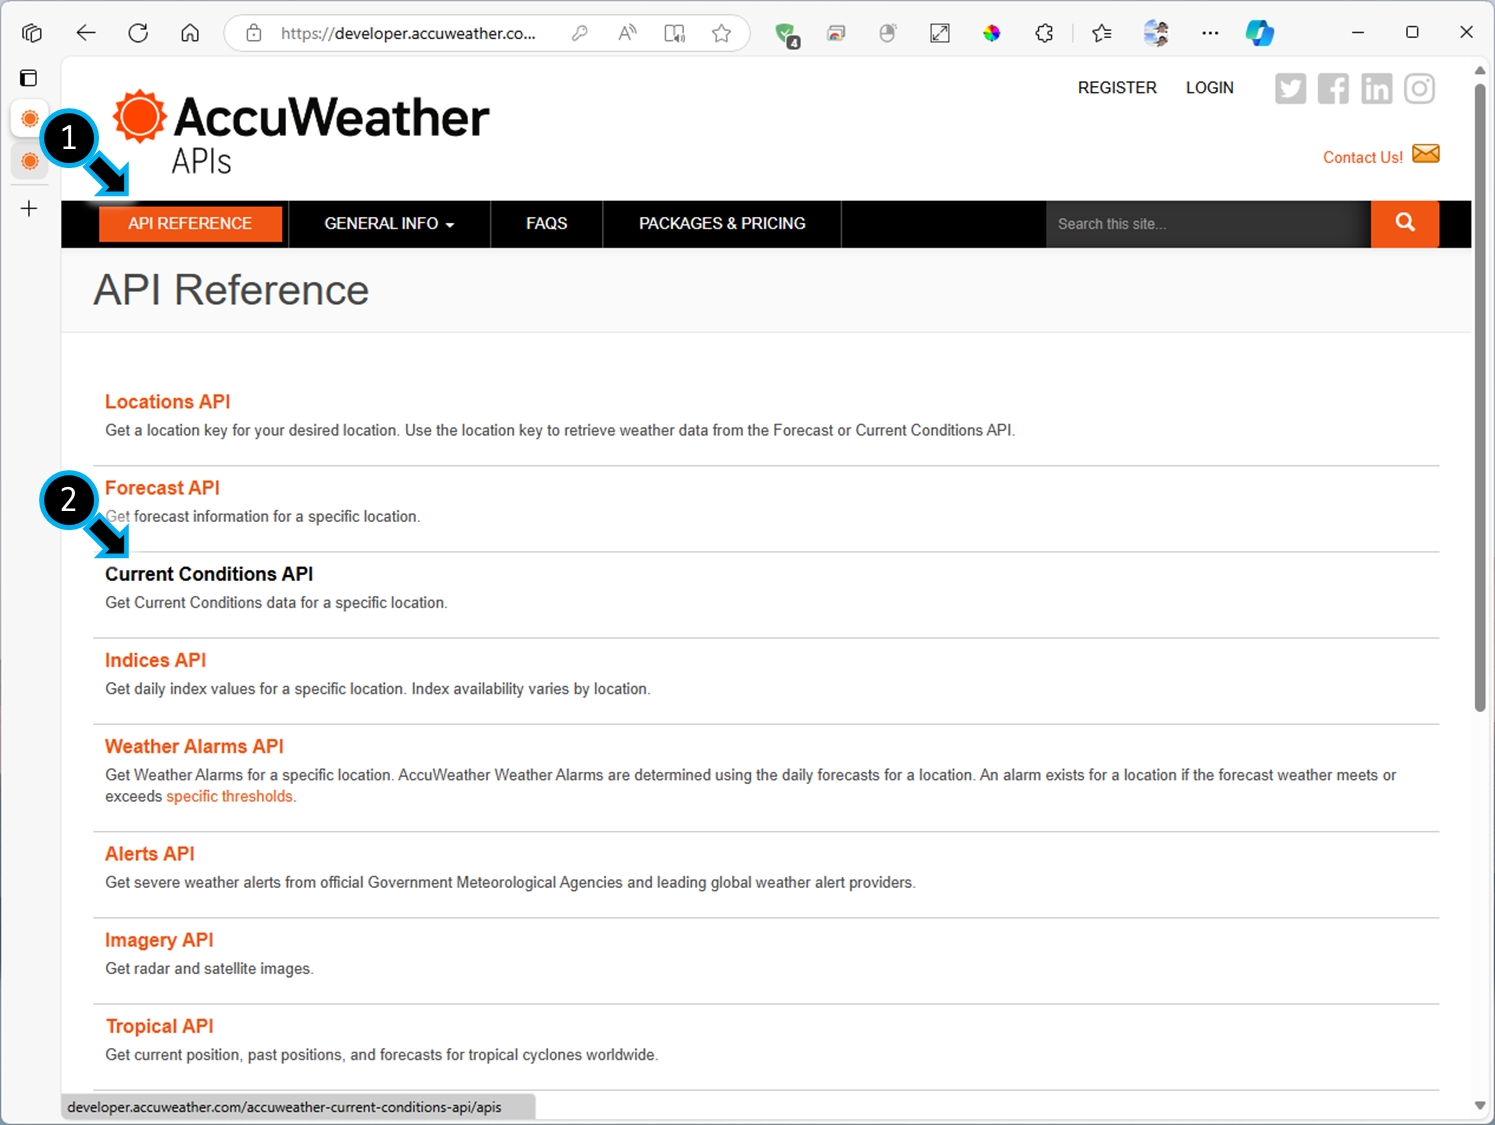Open the Tropical API link
Image resolution: width=1495 pixels, height=1125 pixels.
point(159,1026)
